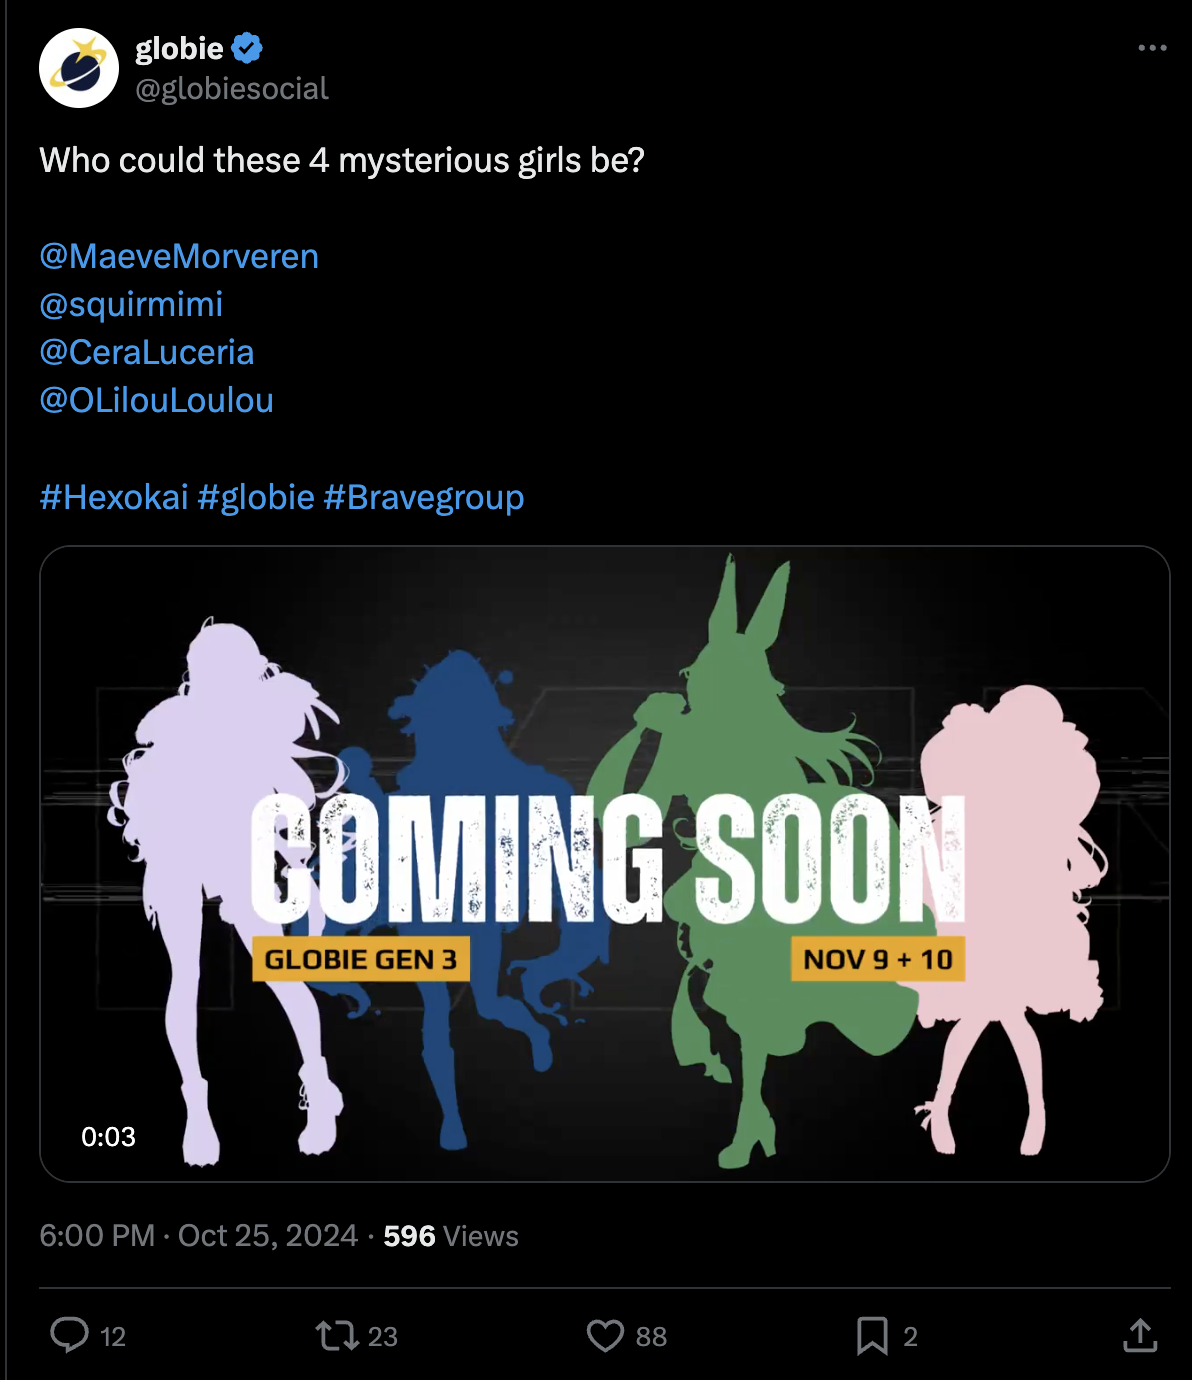Open the #globie hashtag
Screen dimensions: 1192x1380
[256, 496]
